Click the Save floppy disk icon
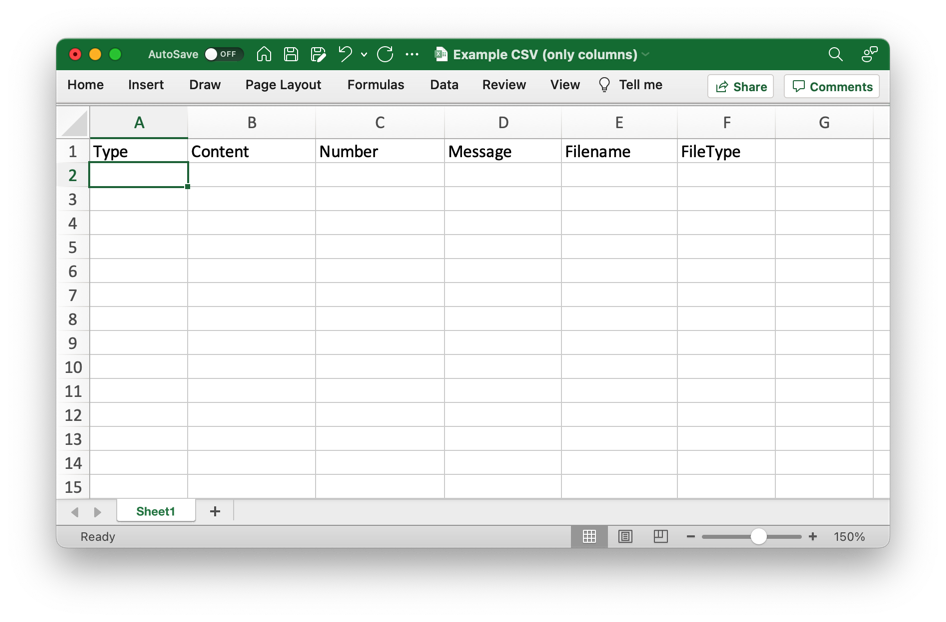Viewport: 946px width, 622px height. click(x=291, y=54)
